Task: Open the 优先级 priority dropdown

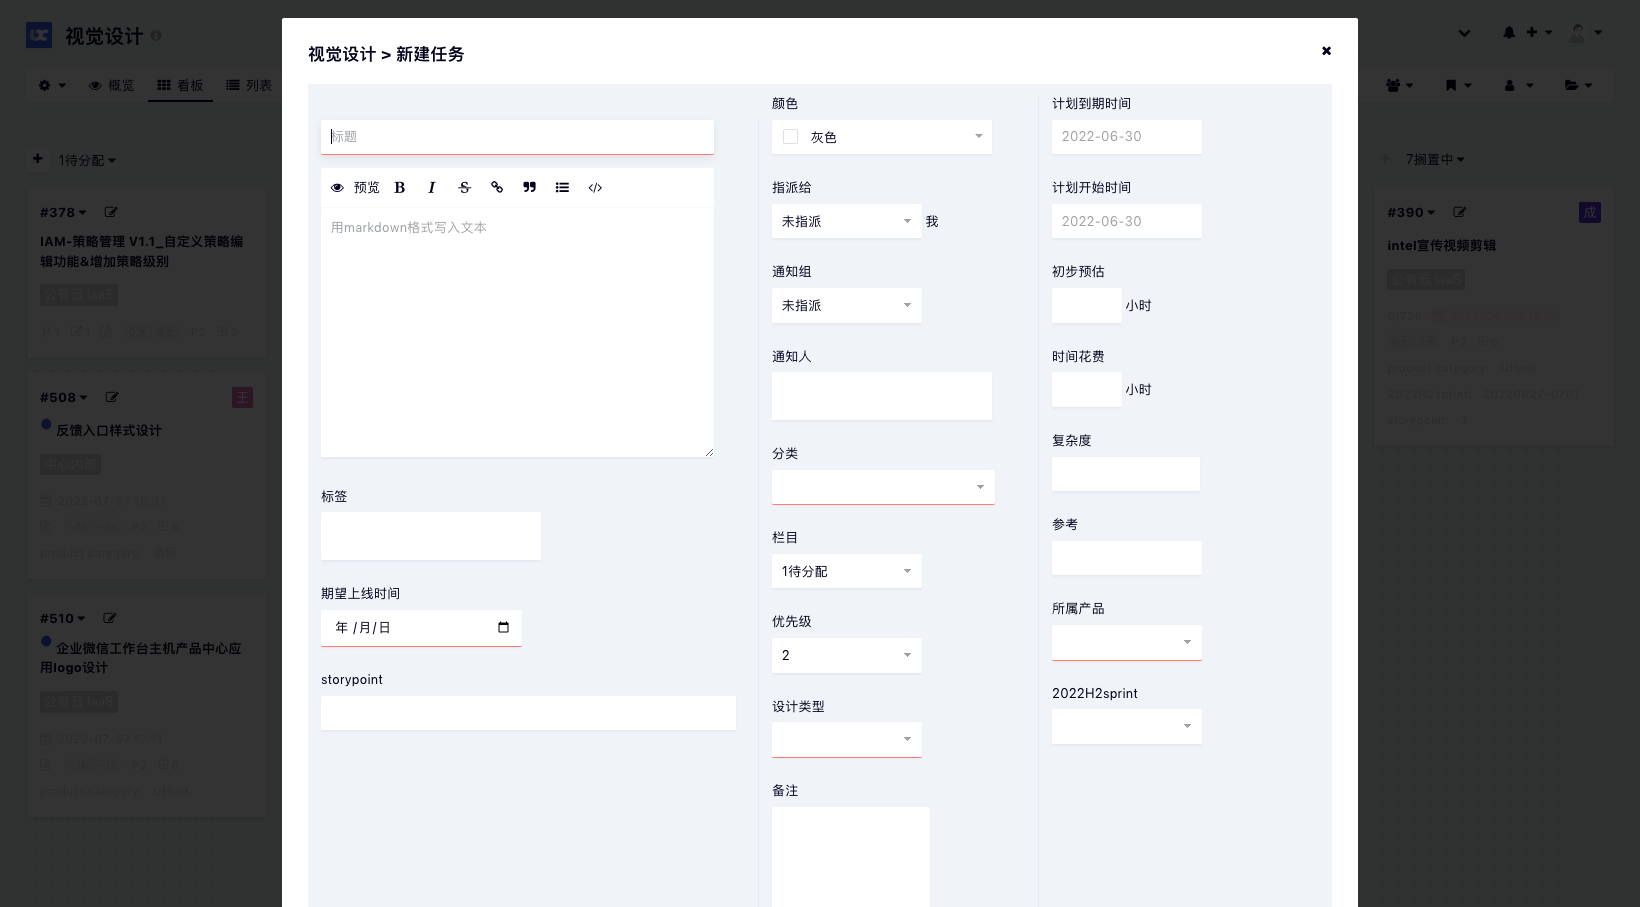Action: pyautogui.click(x=847, y=655)
